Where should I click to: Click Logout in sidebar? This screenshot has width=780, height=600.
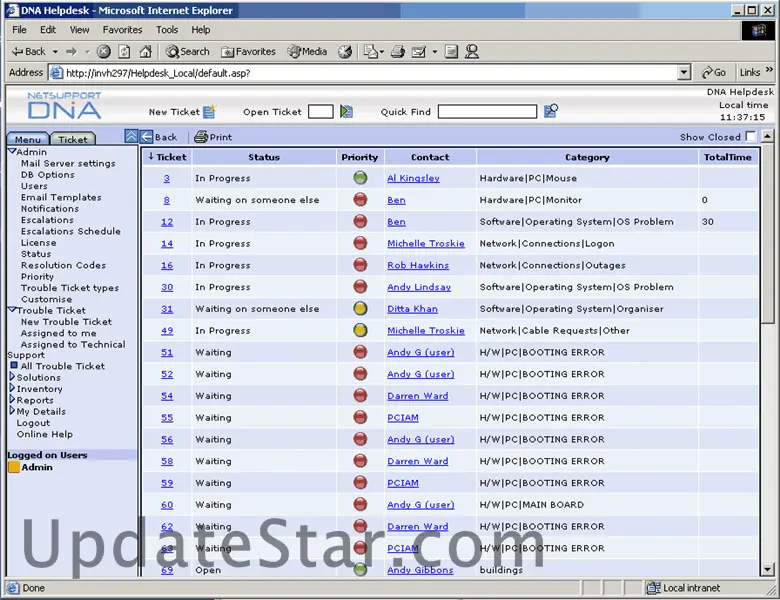tap(33, 423)
